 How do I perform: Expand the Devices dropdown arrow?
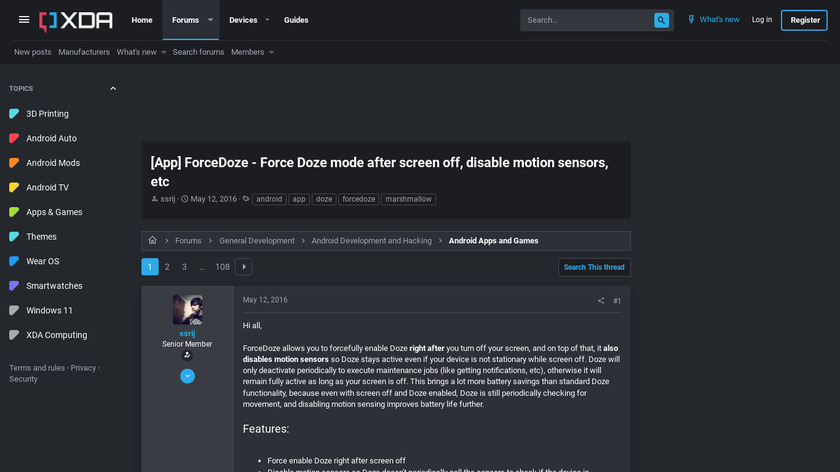[x=267, y=20]
